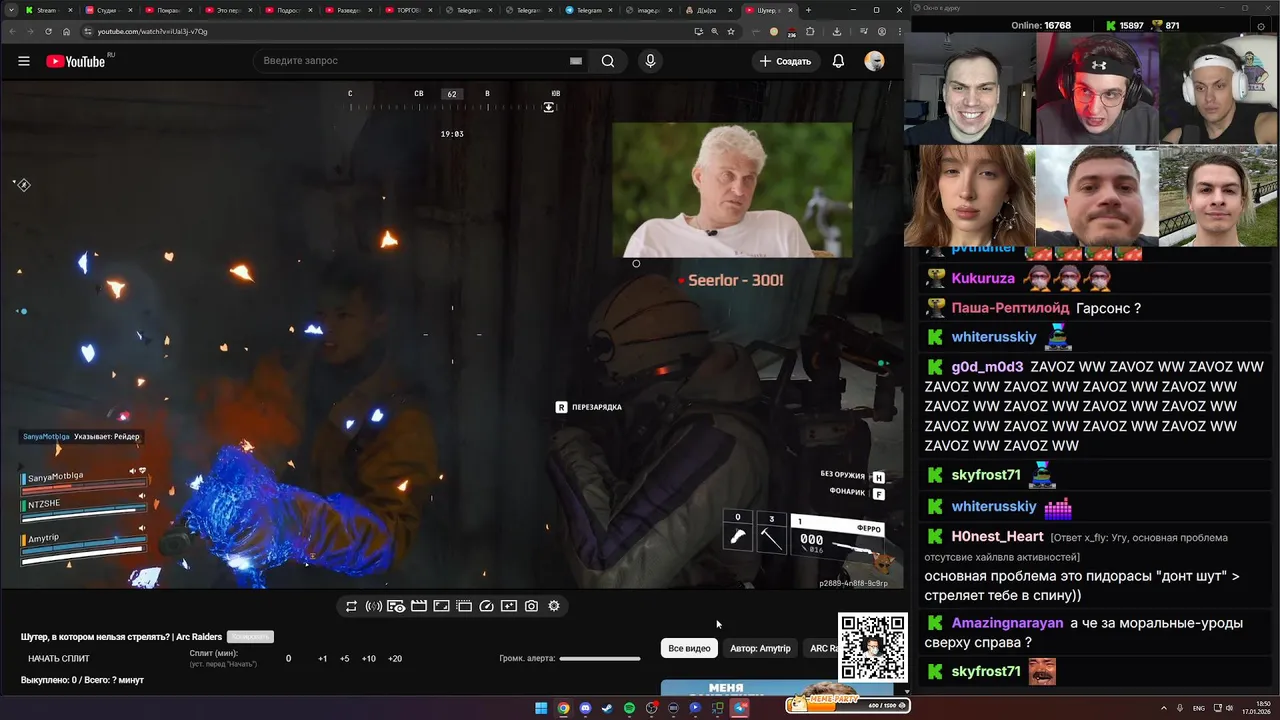Open player toolbar settings gear
The width and height of the screenshot is (1280, 720).
click(x=554, y=606)
